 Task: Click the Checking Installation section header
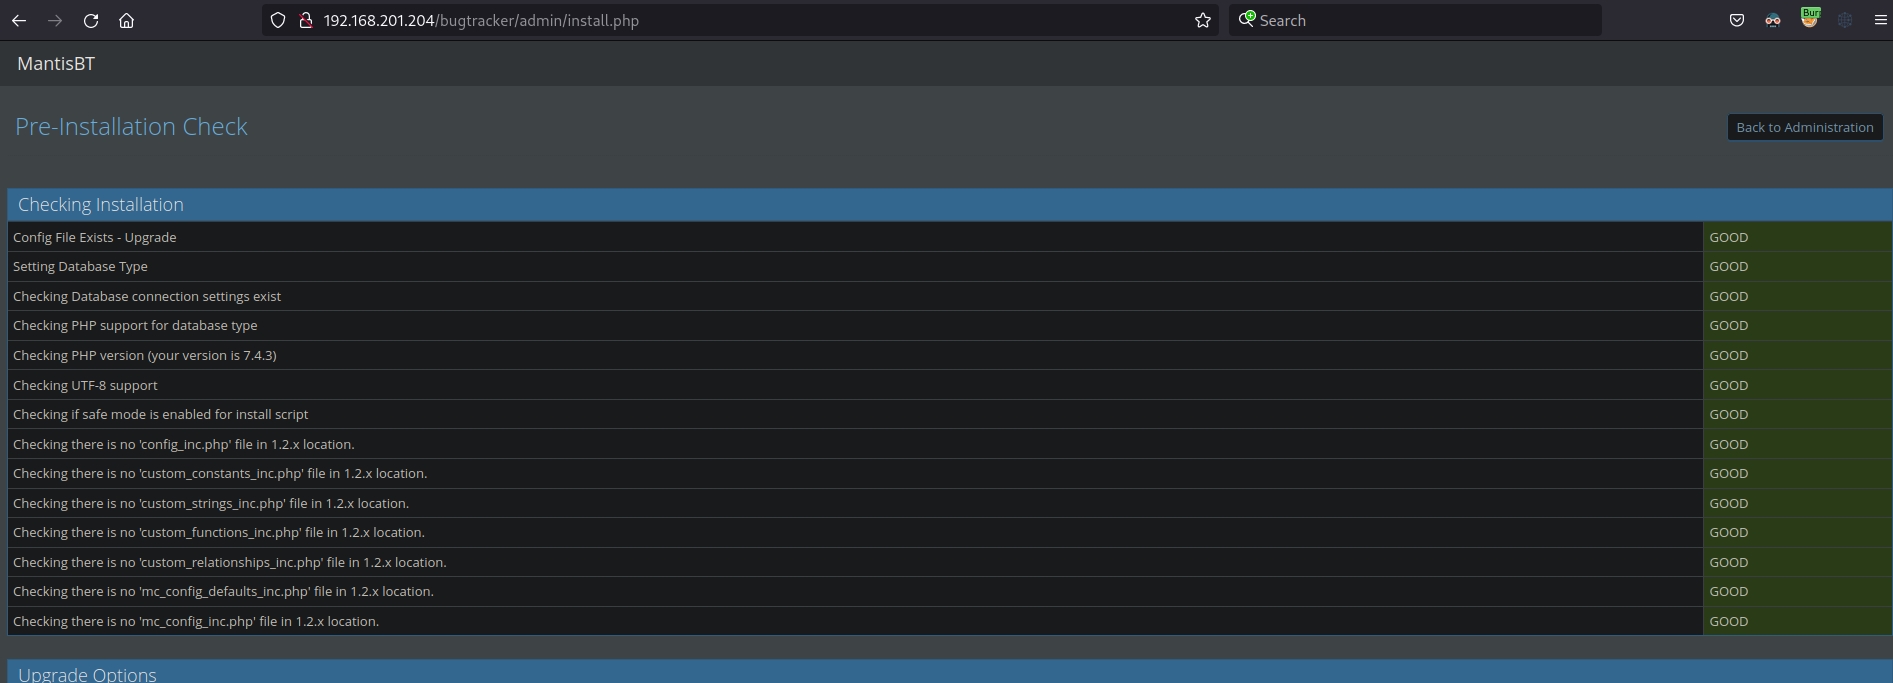101,205
